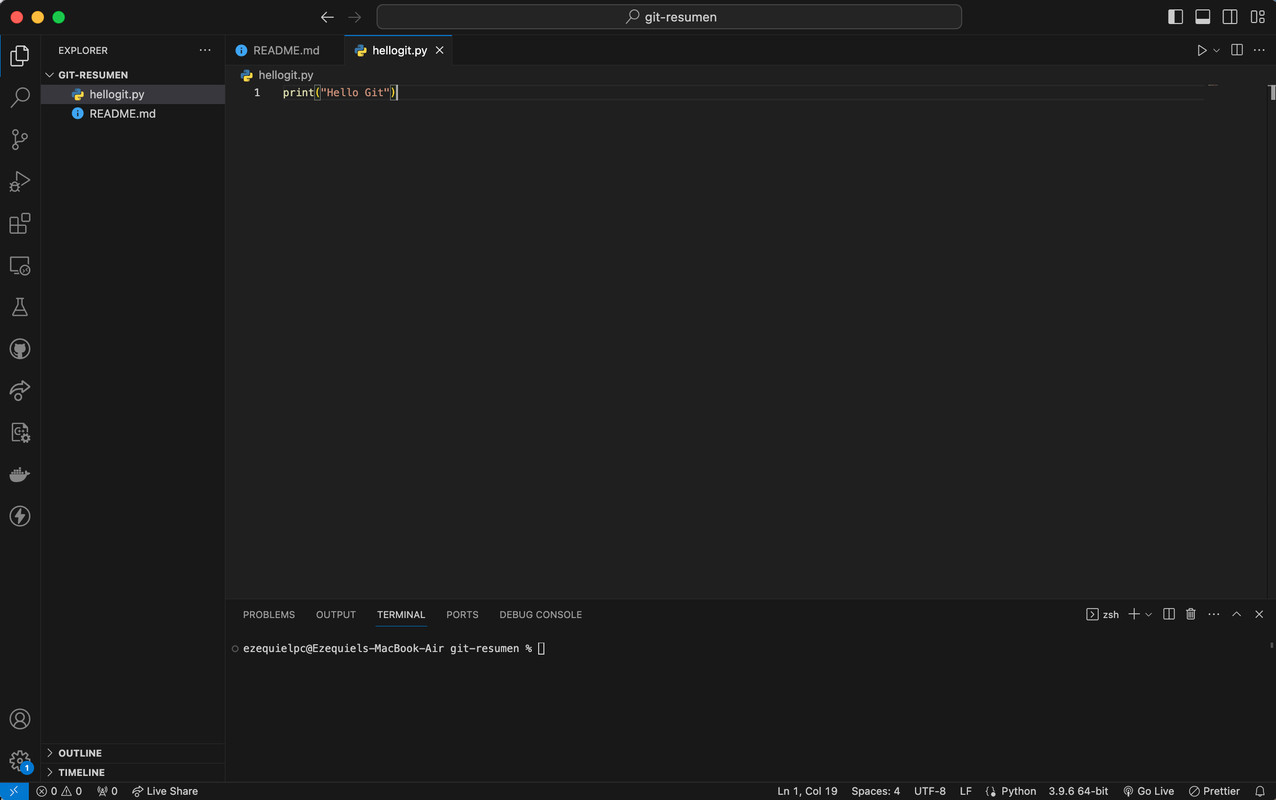Screen dimensions: 1276x800
Task: Open the Source Control view
Action: click(20, 140)
